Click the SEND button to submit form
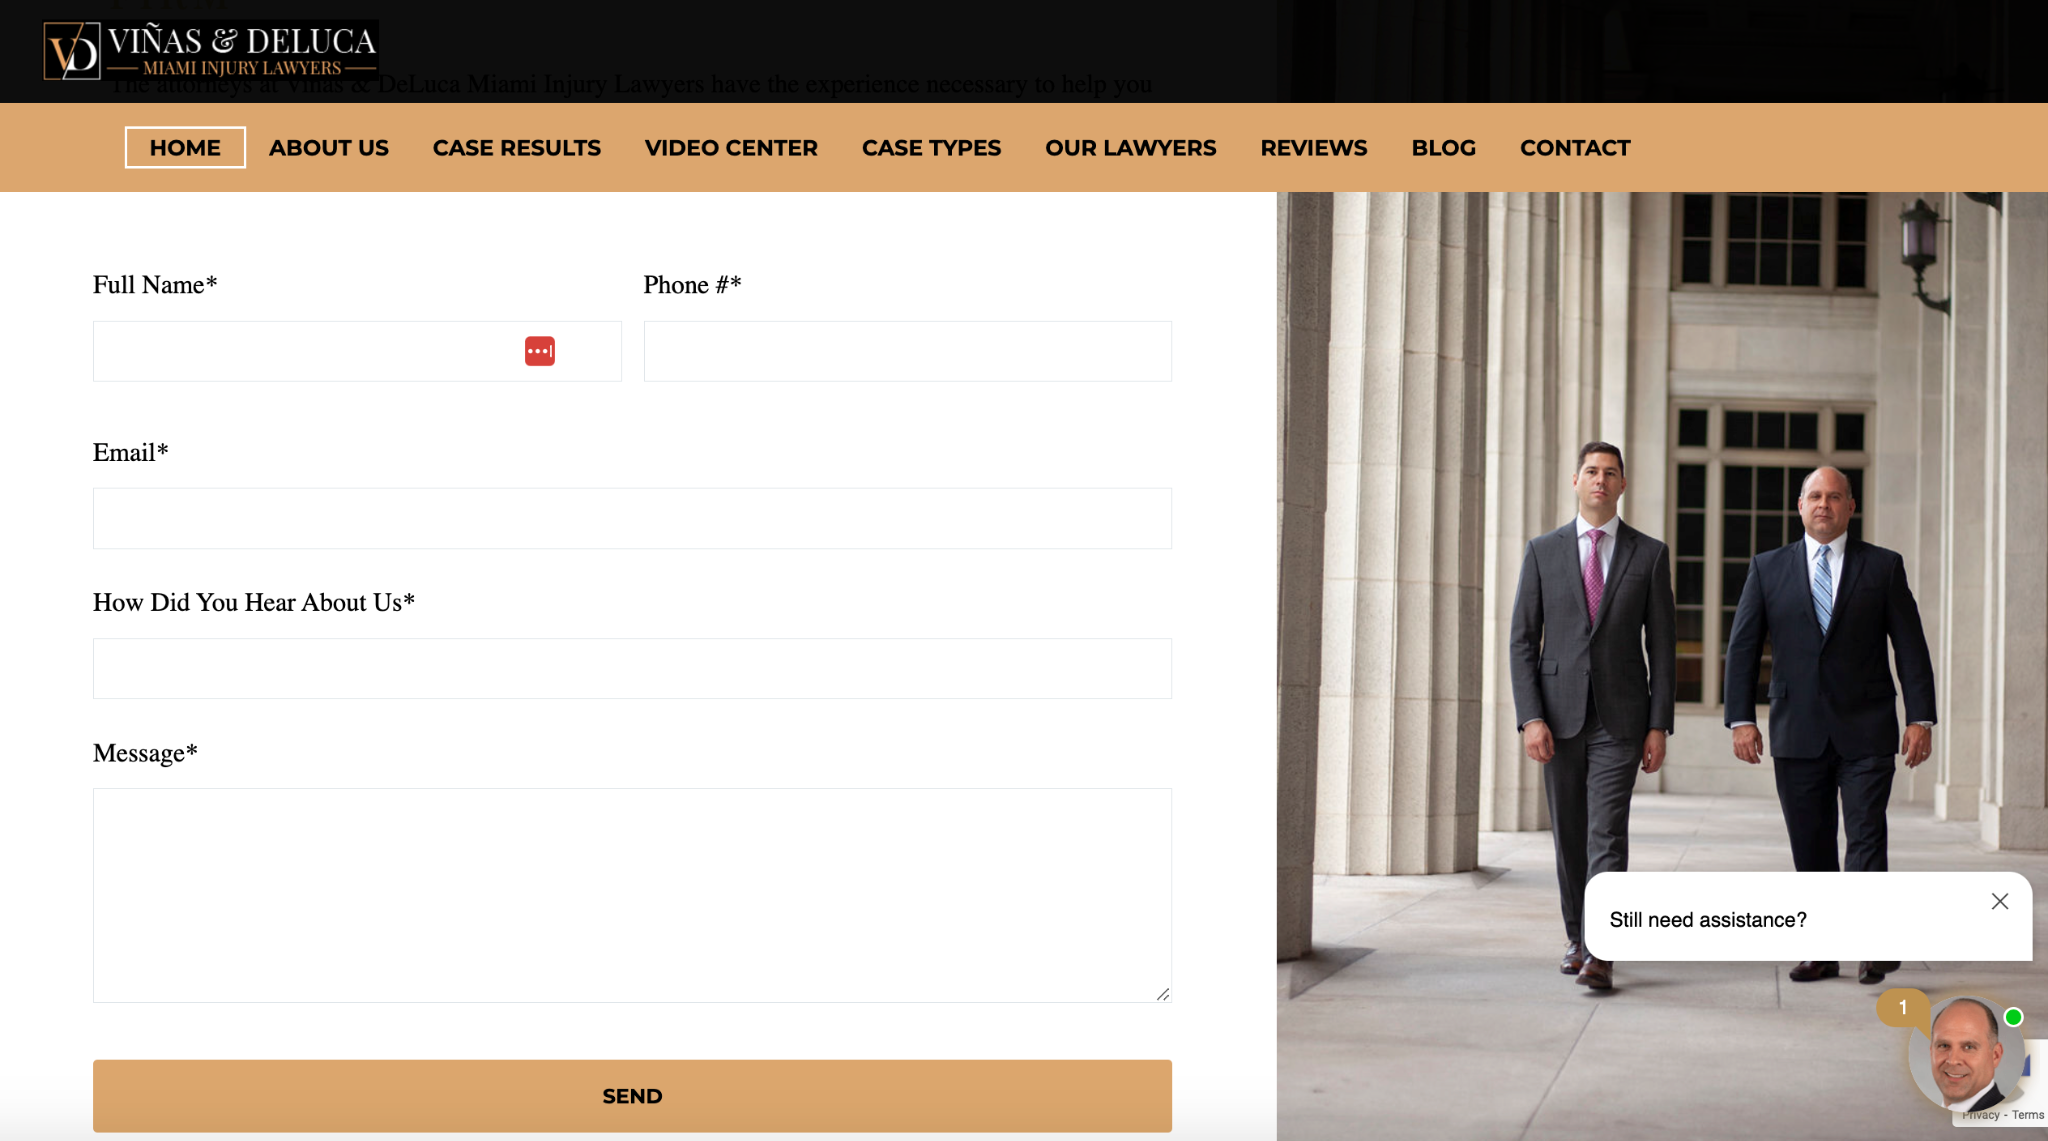Viewport: 2048px width, 1141px height. (632, 1095)
